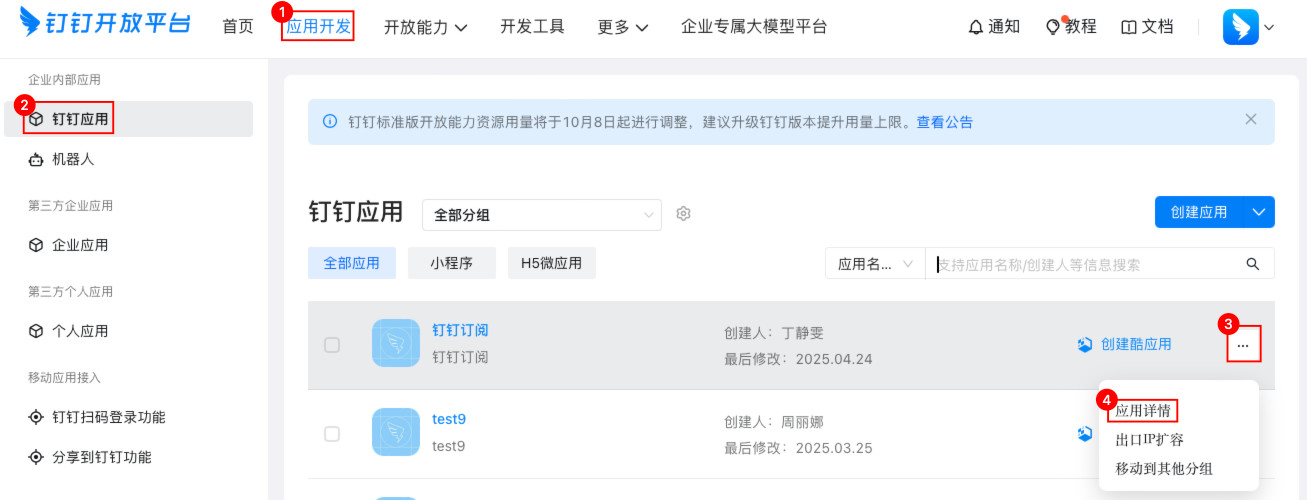Click the 钉钉订阅 app thumbnail icon

(x=396, y=344)
